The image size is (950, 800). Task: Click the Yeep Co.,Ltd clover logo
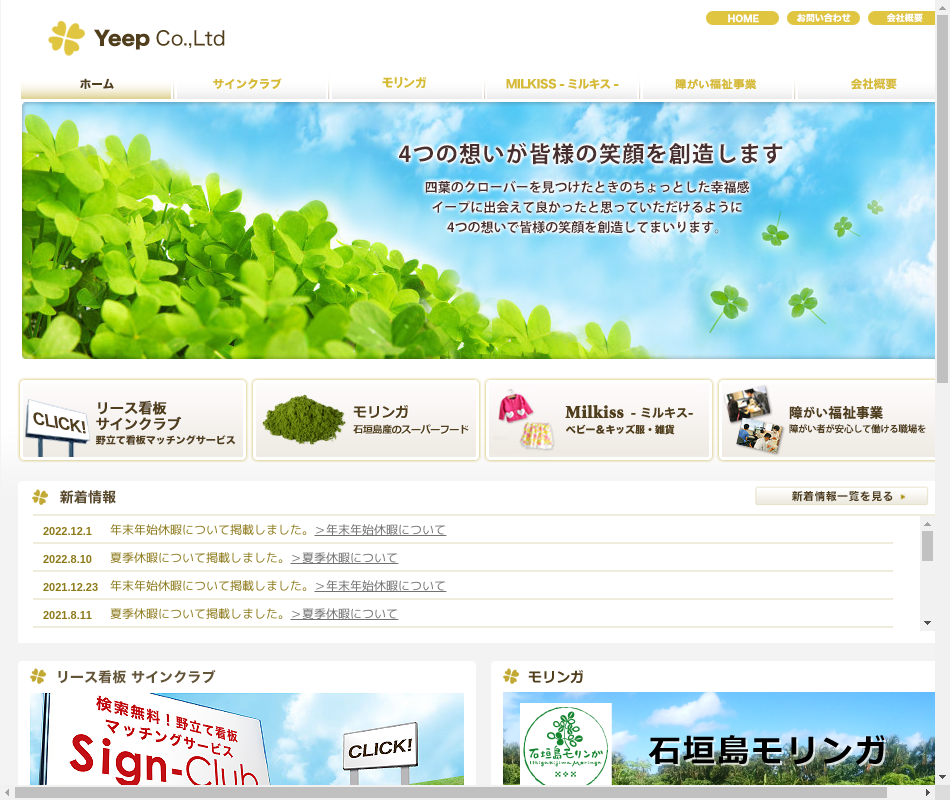coord(67,38)
